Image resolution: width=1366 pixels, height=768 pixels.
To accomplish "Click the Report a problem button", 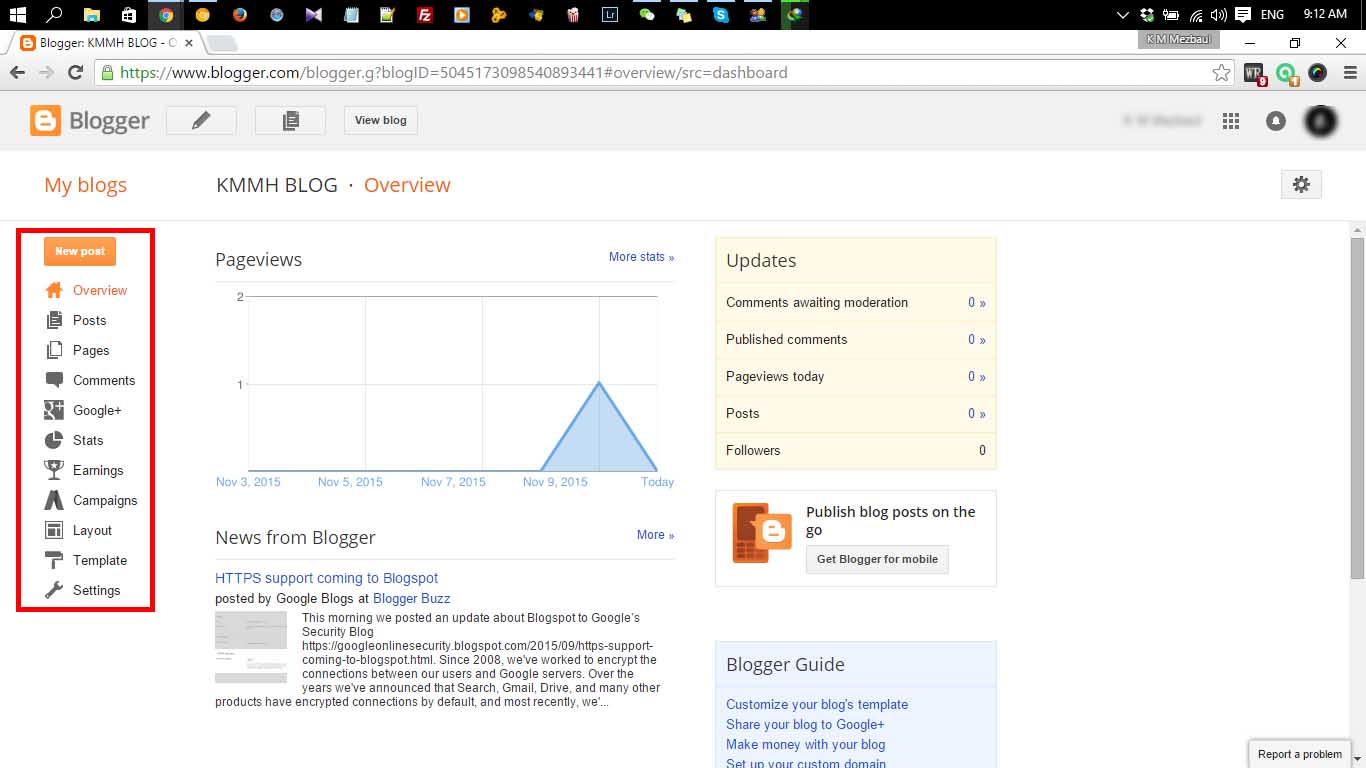I will (x=1300, y=754).
